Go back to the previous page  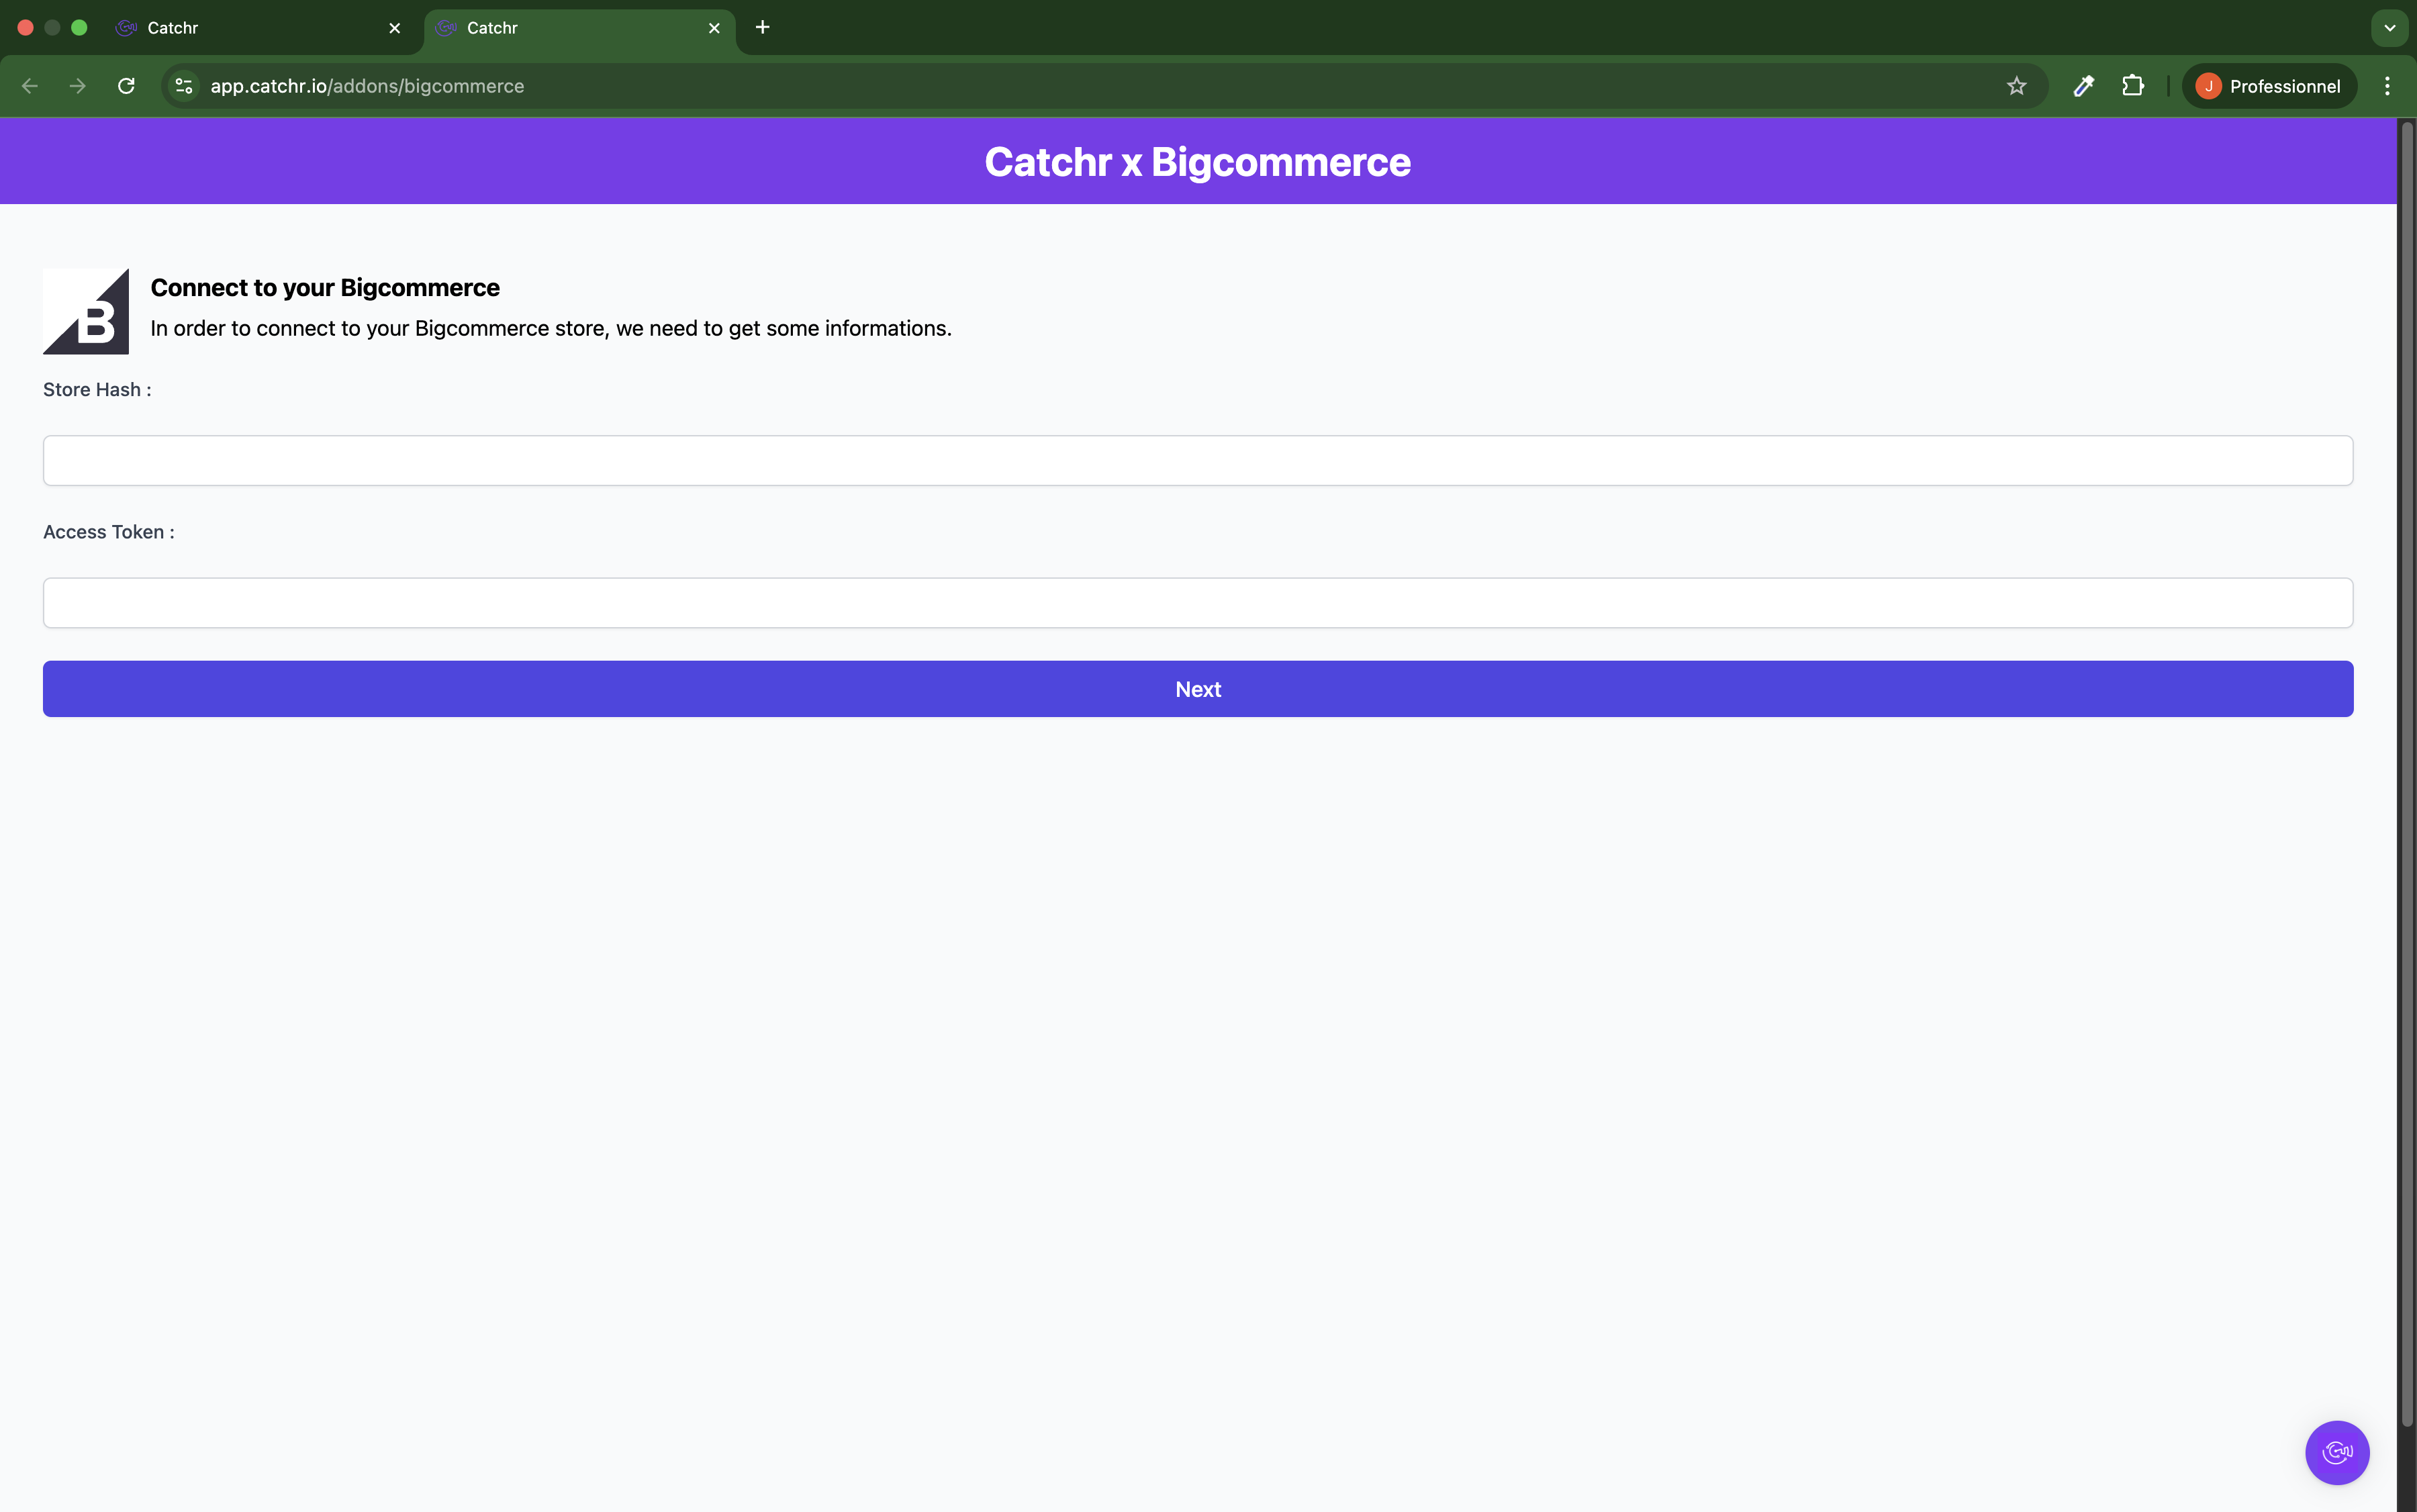pyautogui.click(x=29, y=86)
